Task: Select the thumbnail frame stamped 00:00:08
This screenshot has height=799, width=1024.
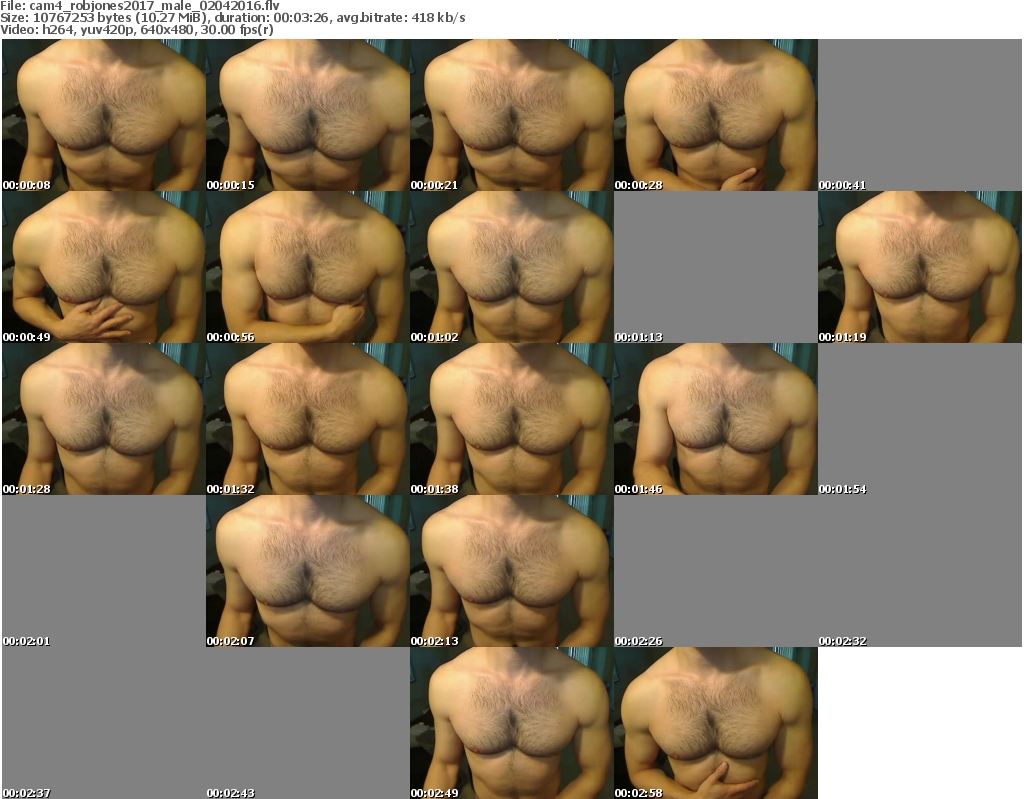Action: click(104, 115)
